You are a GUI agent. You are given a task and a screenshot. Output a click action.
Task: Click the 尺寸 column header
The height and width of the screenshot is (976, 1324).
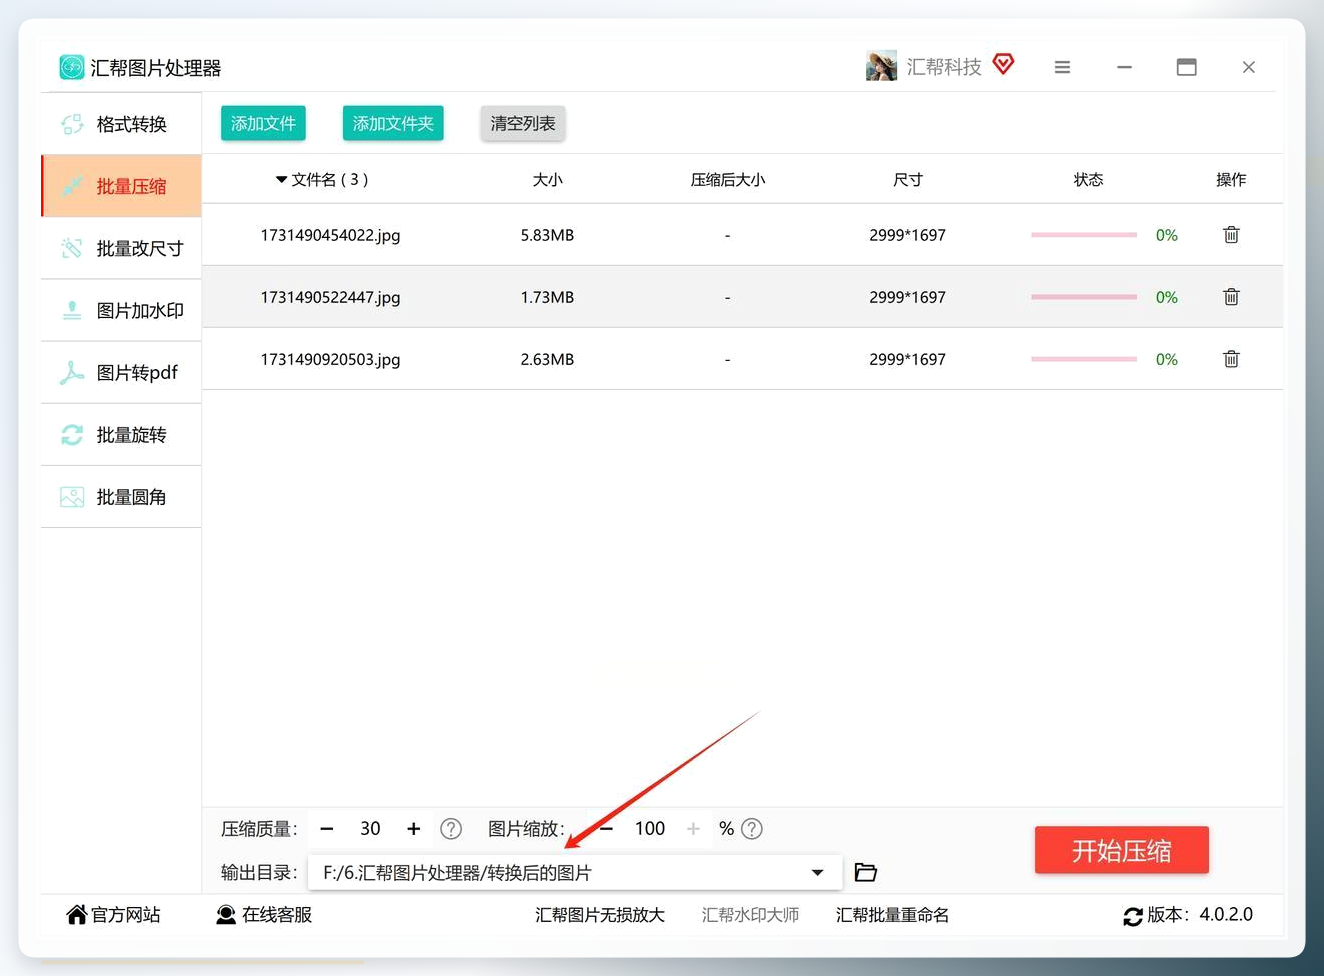[907, 179]
